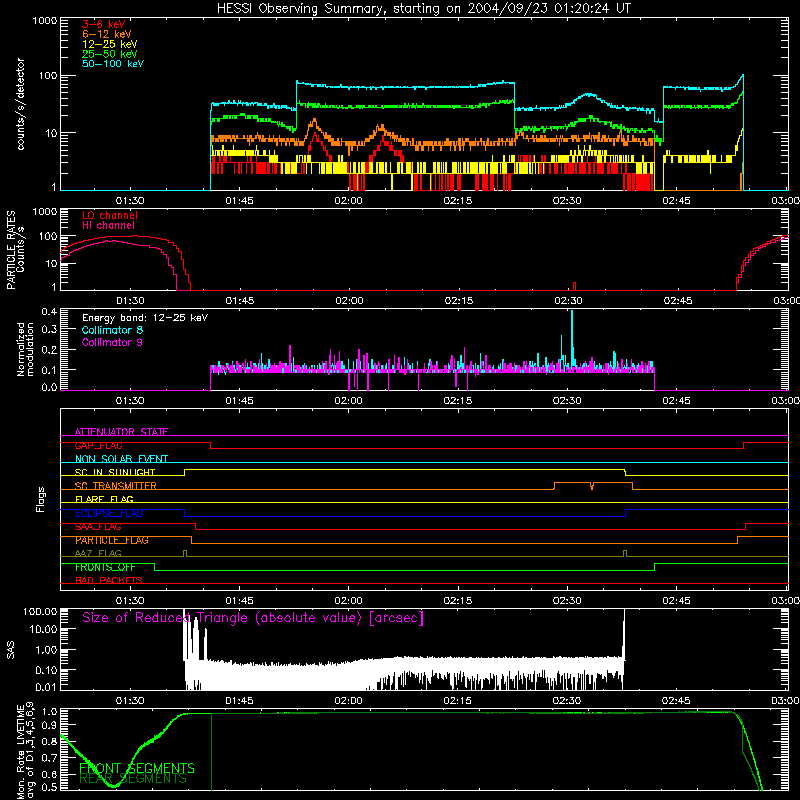Image resolution: width=800 pixels, height=800 pixels.
Task: Click the HI channel legend label
Action: tap(108, 226)
